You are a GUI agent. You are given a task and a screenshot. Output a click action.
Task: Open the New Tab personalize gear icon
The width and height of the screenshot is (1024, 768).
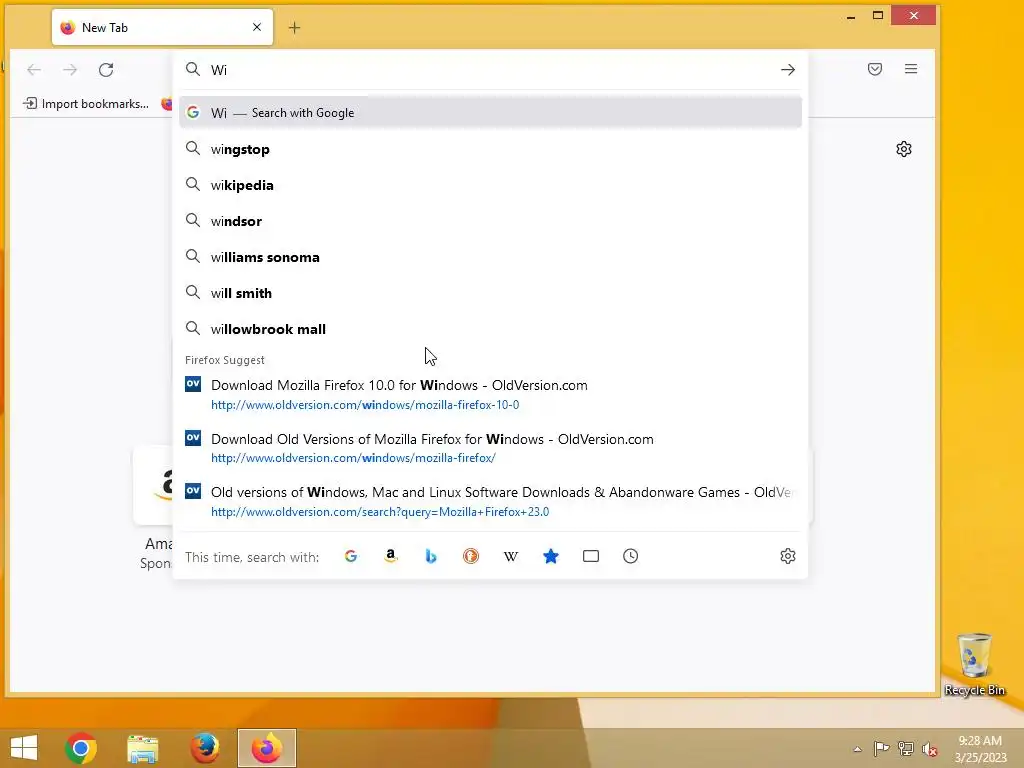tap(904, 149)
